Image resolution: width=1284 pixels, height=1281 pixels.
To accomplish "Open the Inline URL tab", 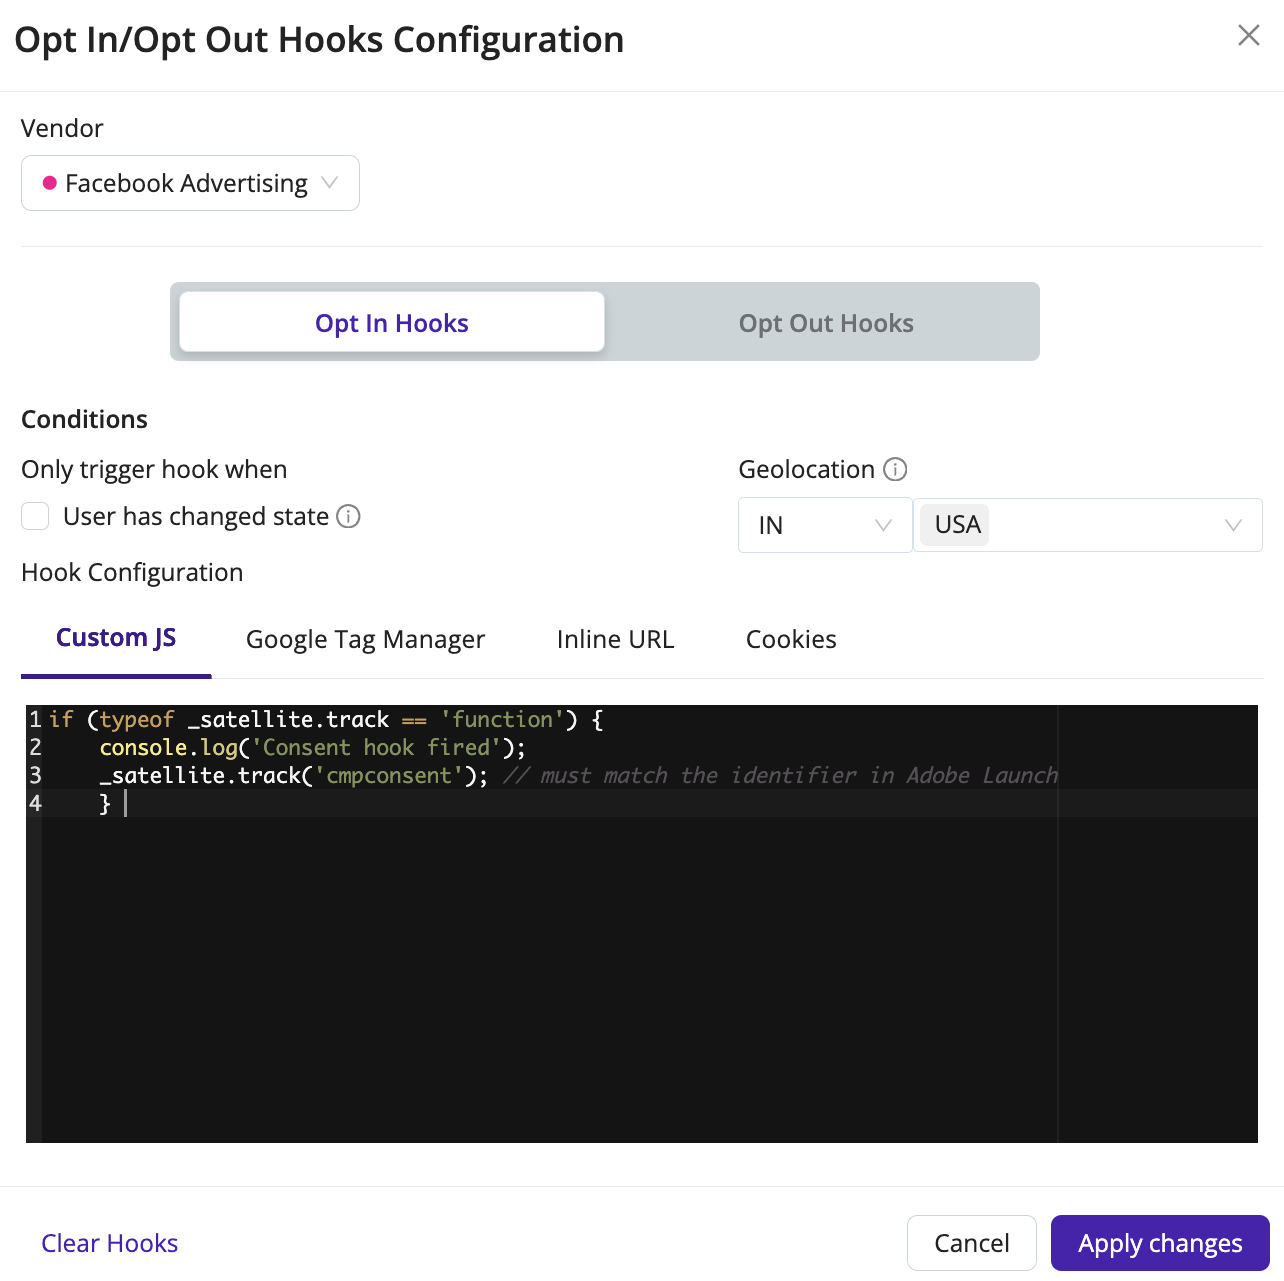I will point(615,639).
